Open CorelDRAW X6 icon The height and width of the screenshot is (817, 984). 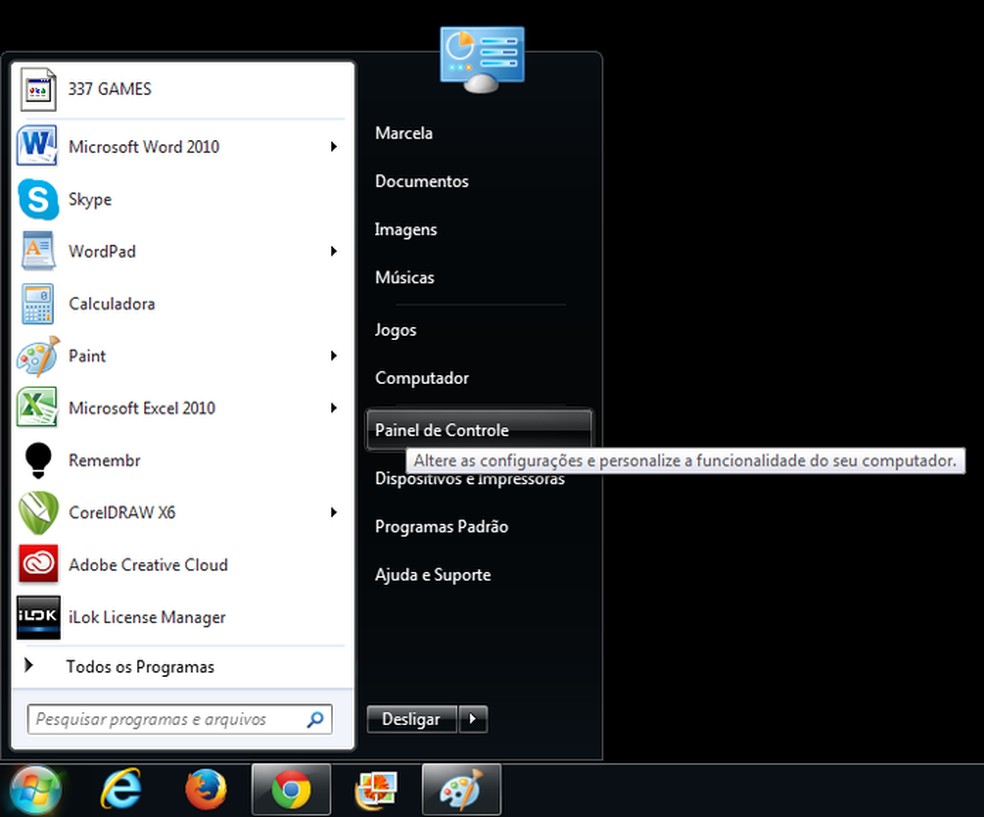[x=38, y=513]
